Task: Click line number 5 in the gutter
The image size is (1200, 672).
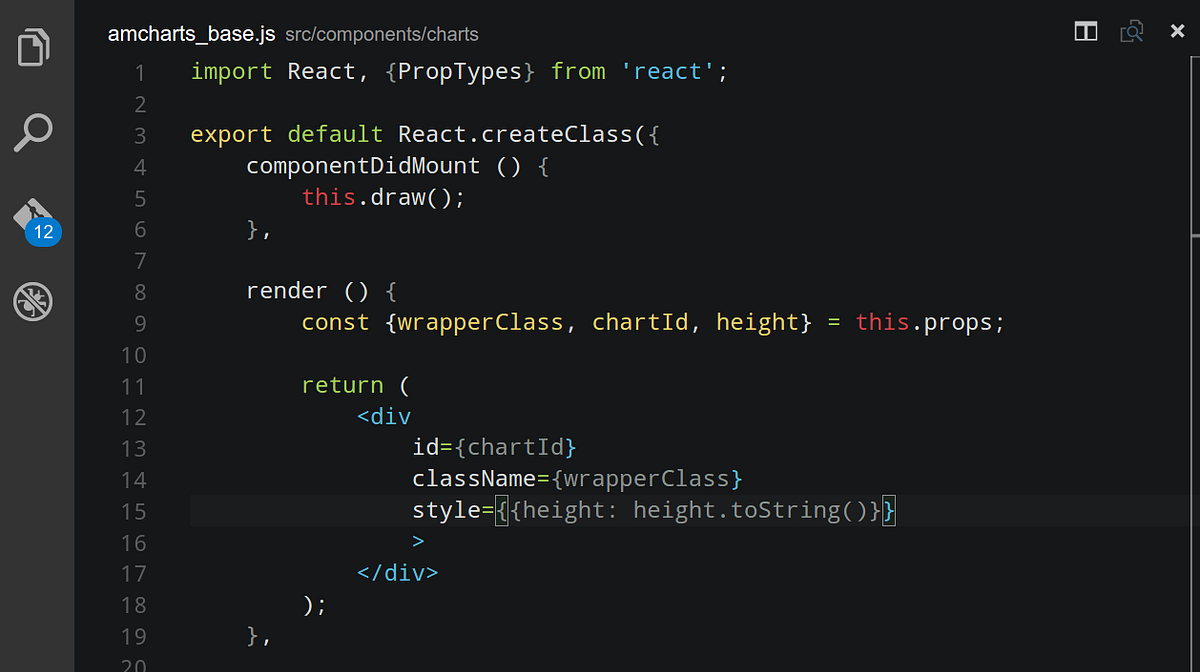Action: point(140,196)
